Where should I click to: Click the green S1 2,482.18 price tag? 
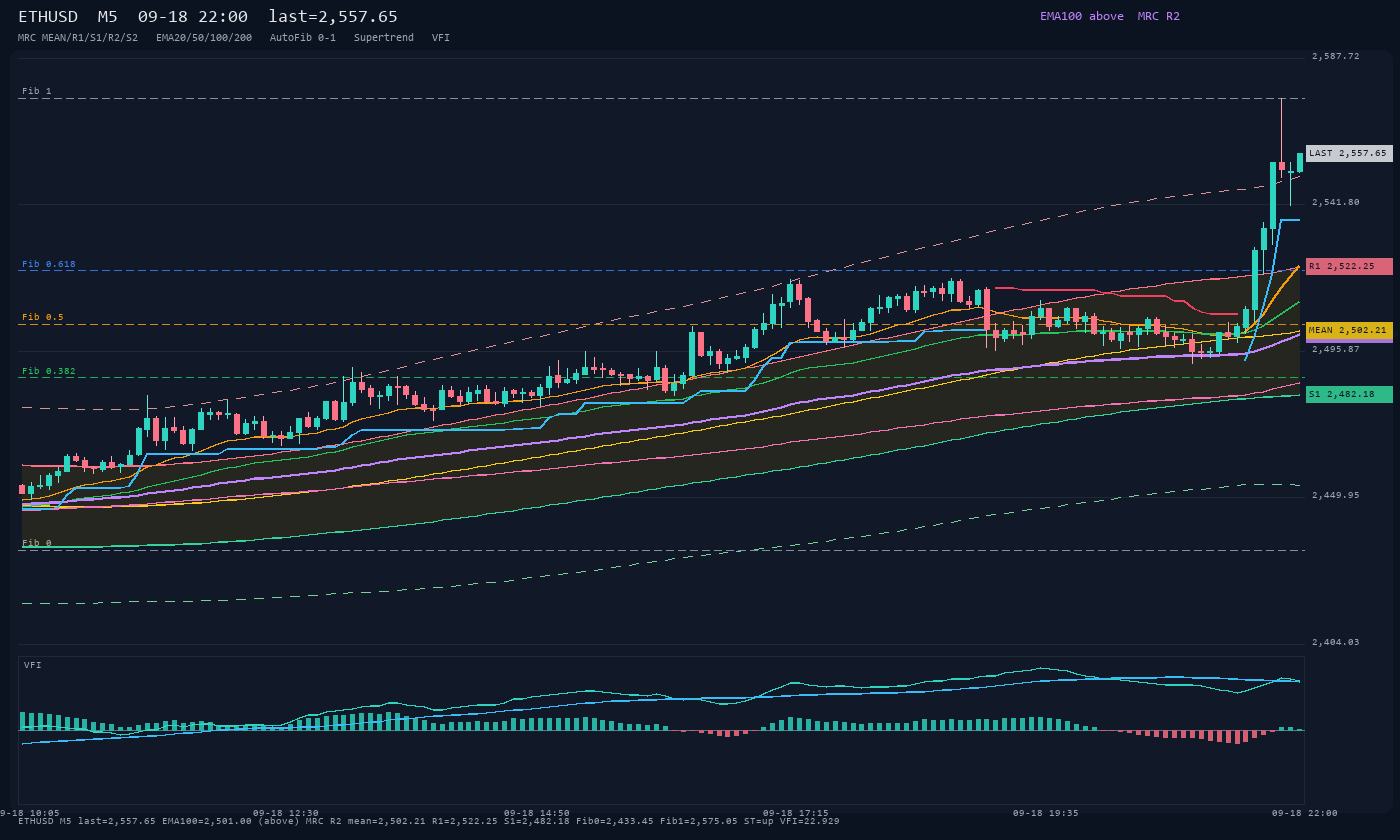(x=1349, y=394)
